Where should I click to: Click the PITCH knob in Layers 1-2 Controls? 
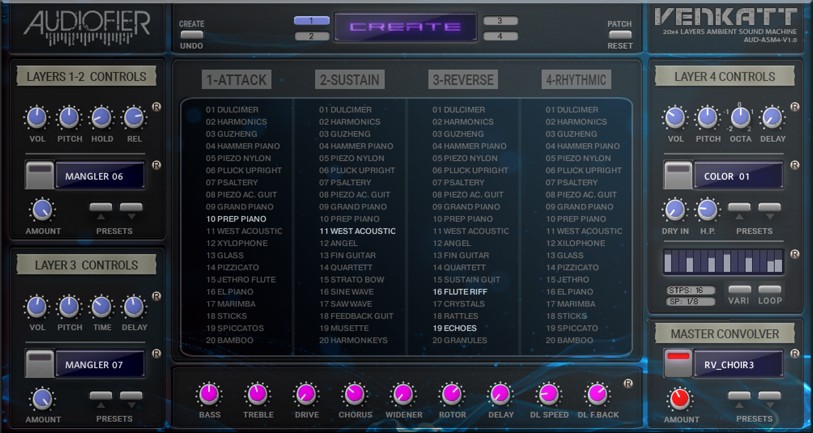pos(69,118)
